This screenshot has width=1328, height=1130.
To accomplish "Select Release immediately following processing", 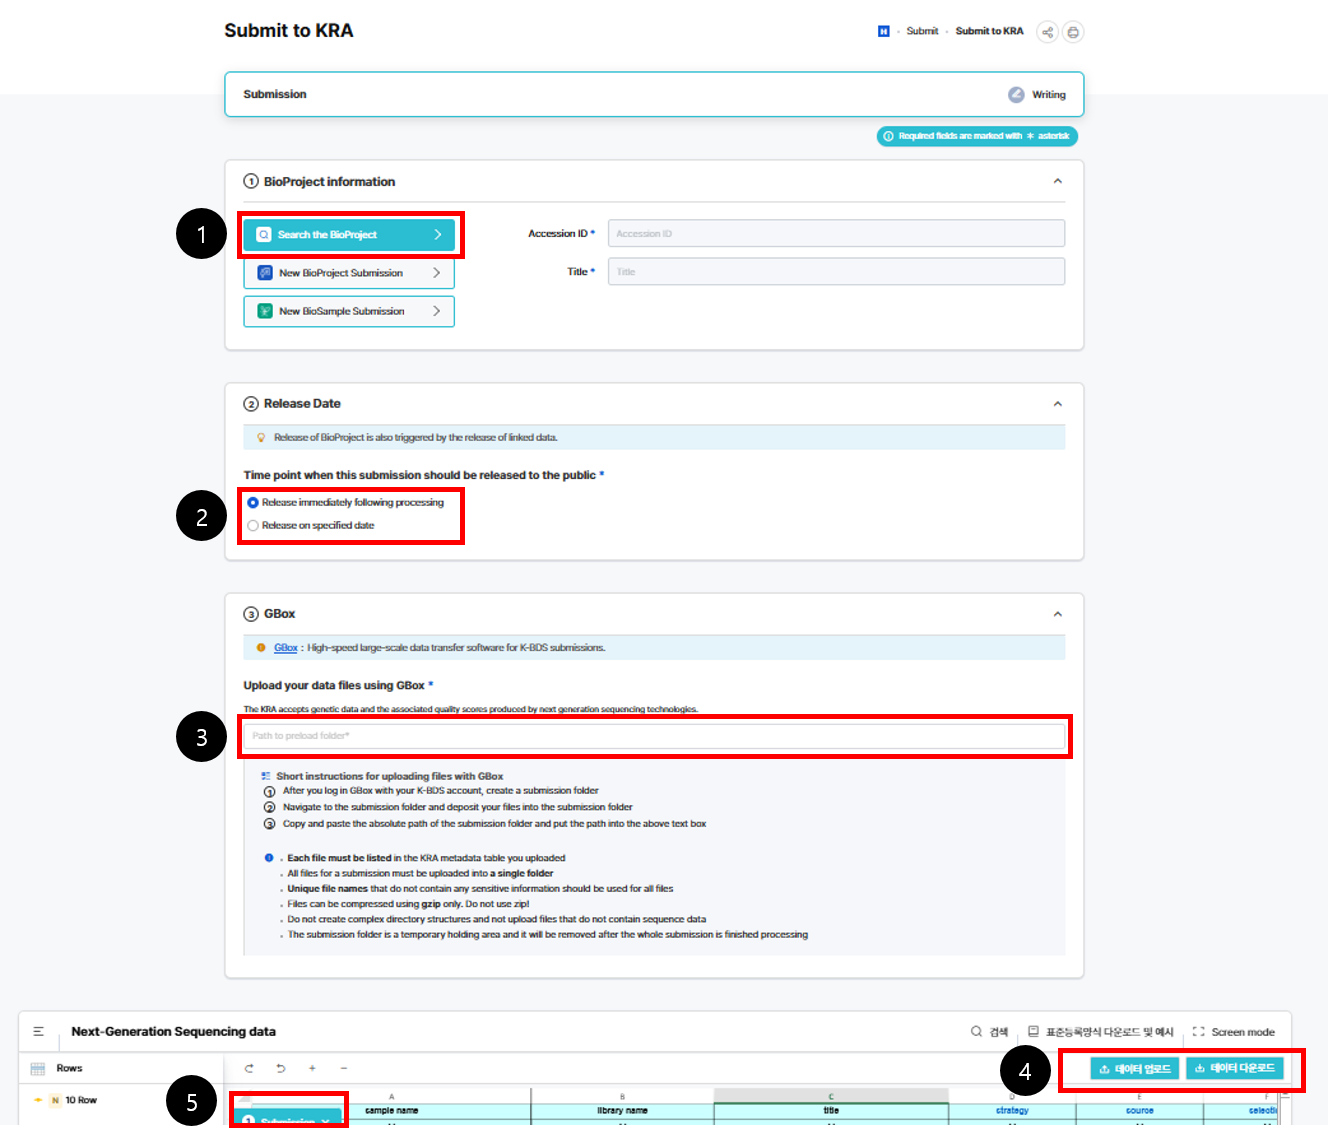I will (253, 503).
